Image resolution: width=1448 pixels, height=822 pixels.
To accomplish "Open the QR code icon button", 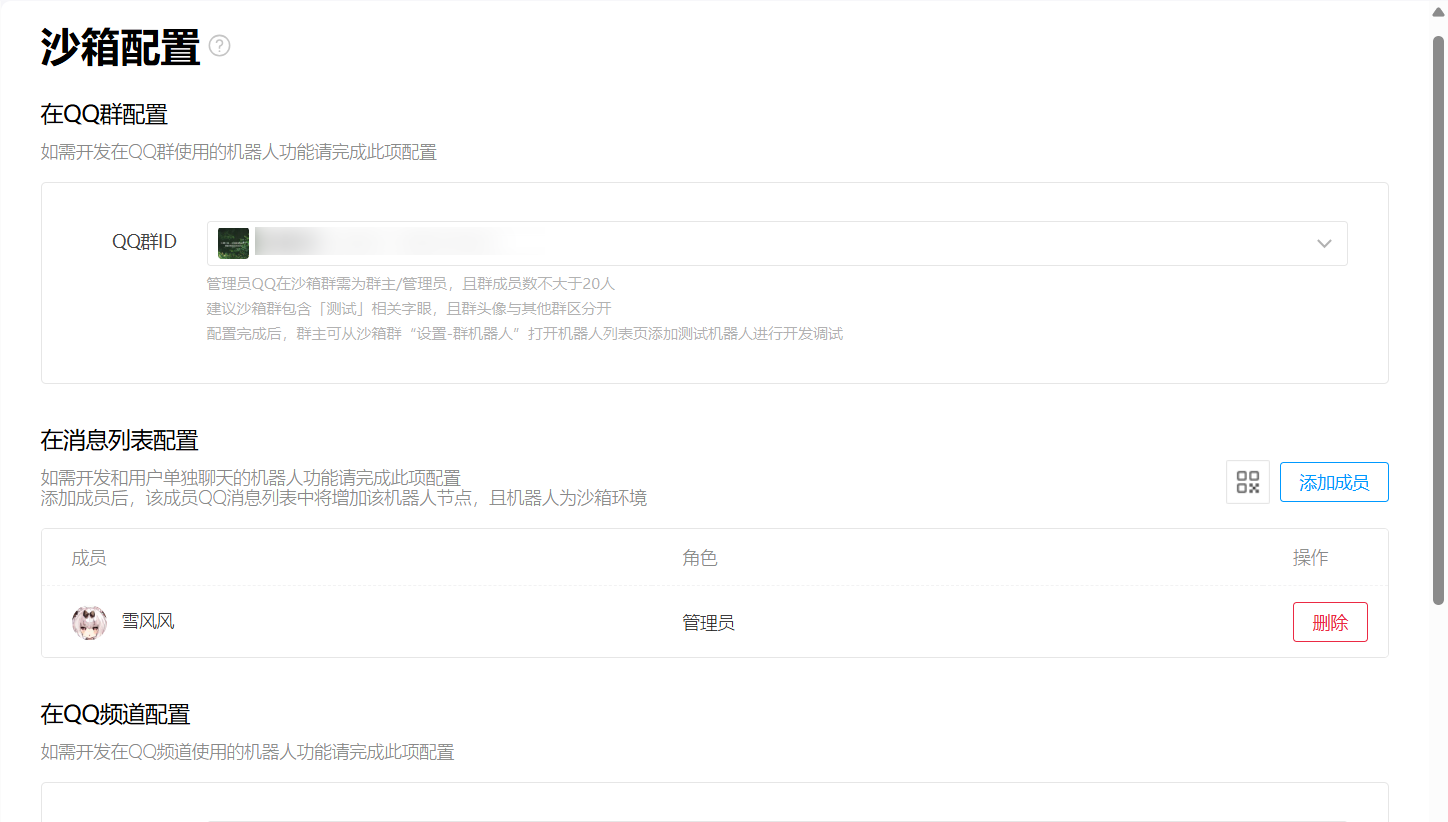I will [x=1247, y=482].
